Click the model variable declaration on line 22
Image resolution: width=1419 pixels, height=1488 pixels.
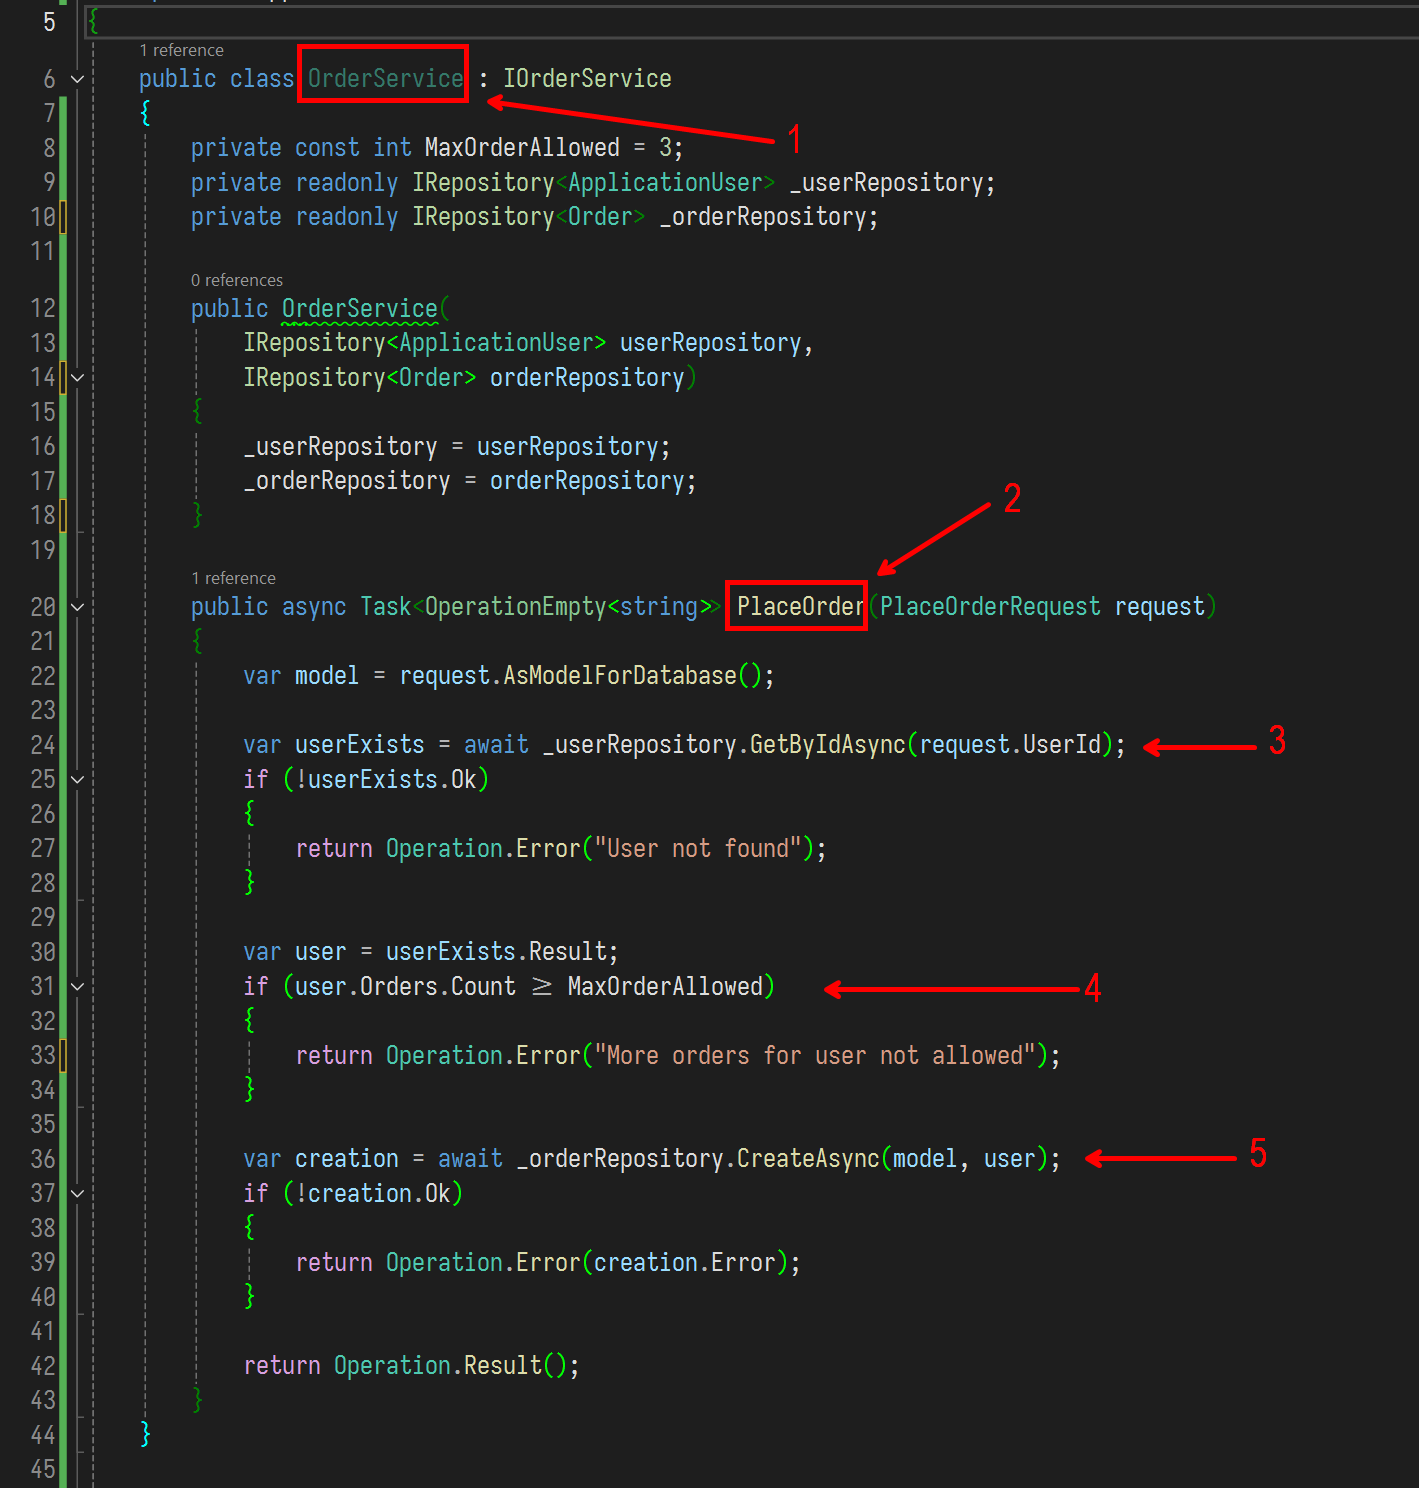click(327, 676)
